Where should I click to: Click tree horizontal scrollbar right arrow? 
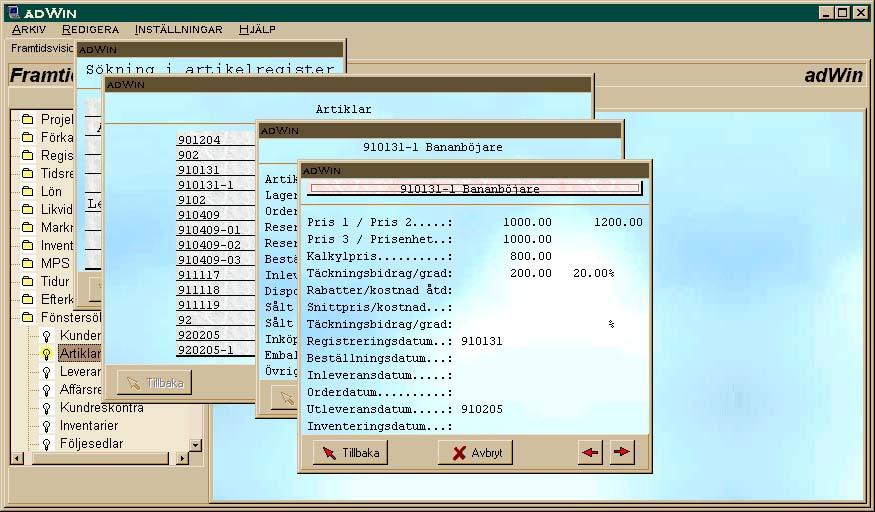click(x=182, y=458)
